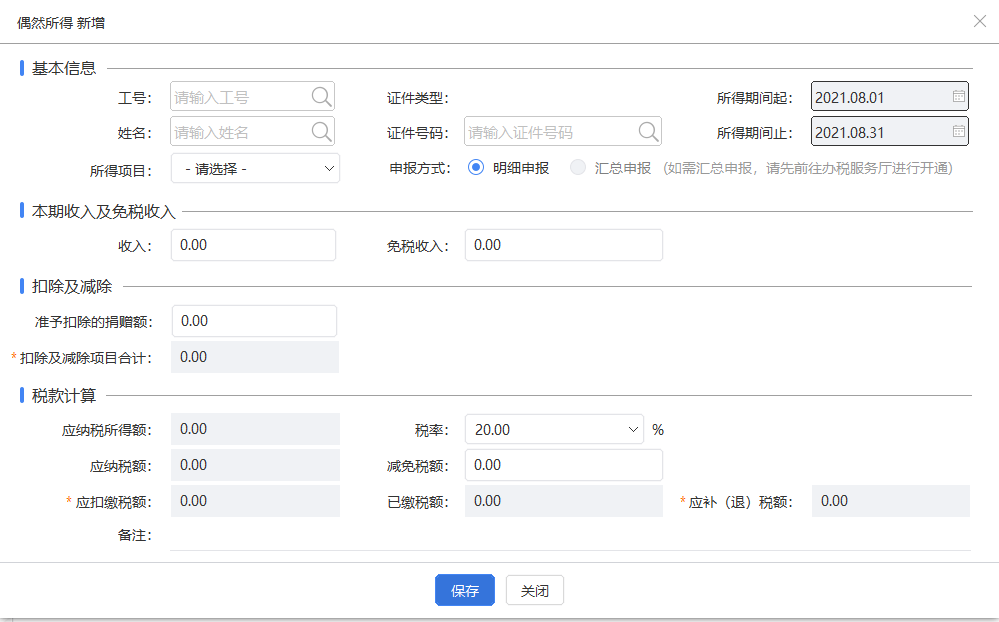Click the 减免税额 input field

(x=564, y=465)
